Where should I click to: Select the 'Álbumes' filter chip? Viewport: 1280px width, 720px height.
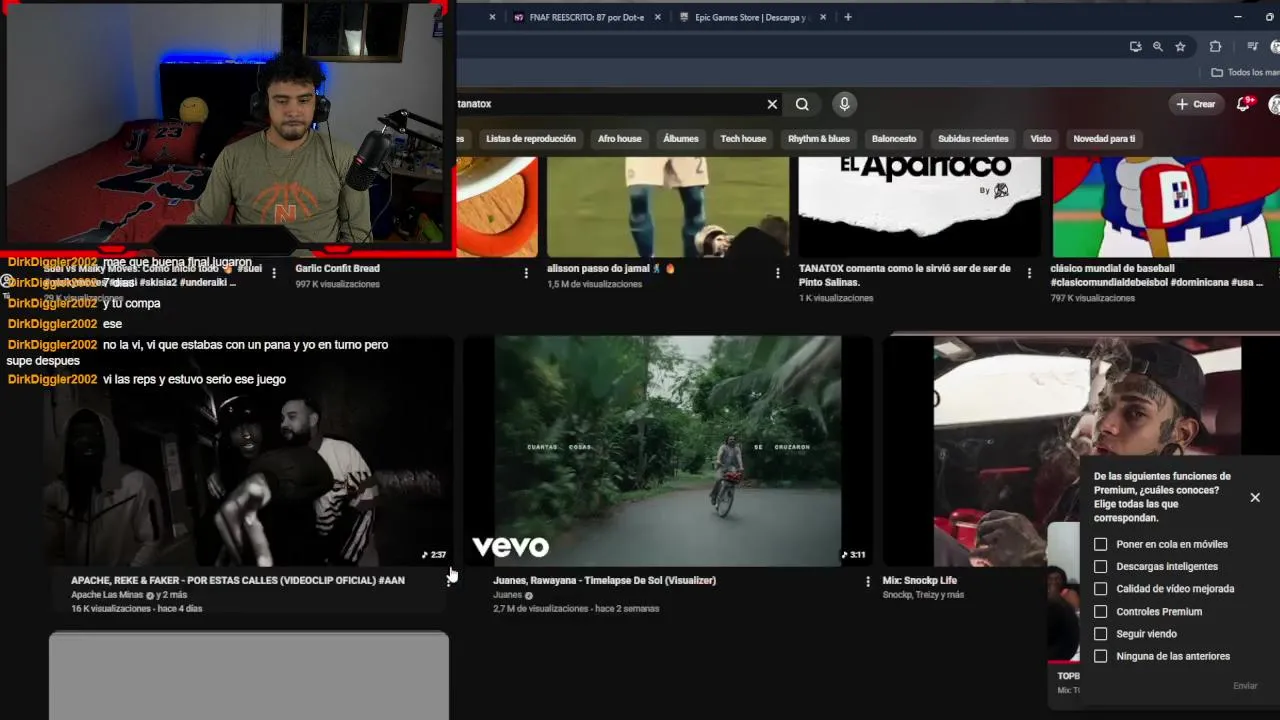[x=681, y=139]
